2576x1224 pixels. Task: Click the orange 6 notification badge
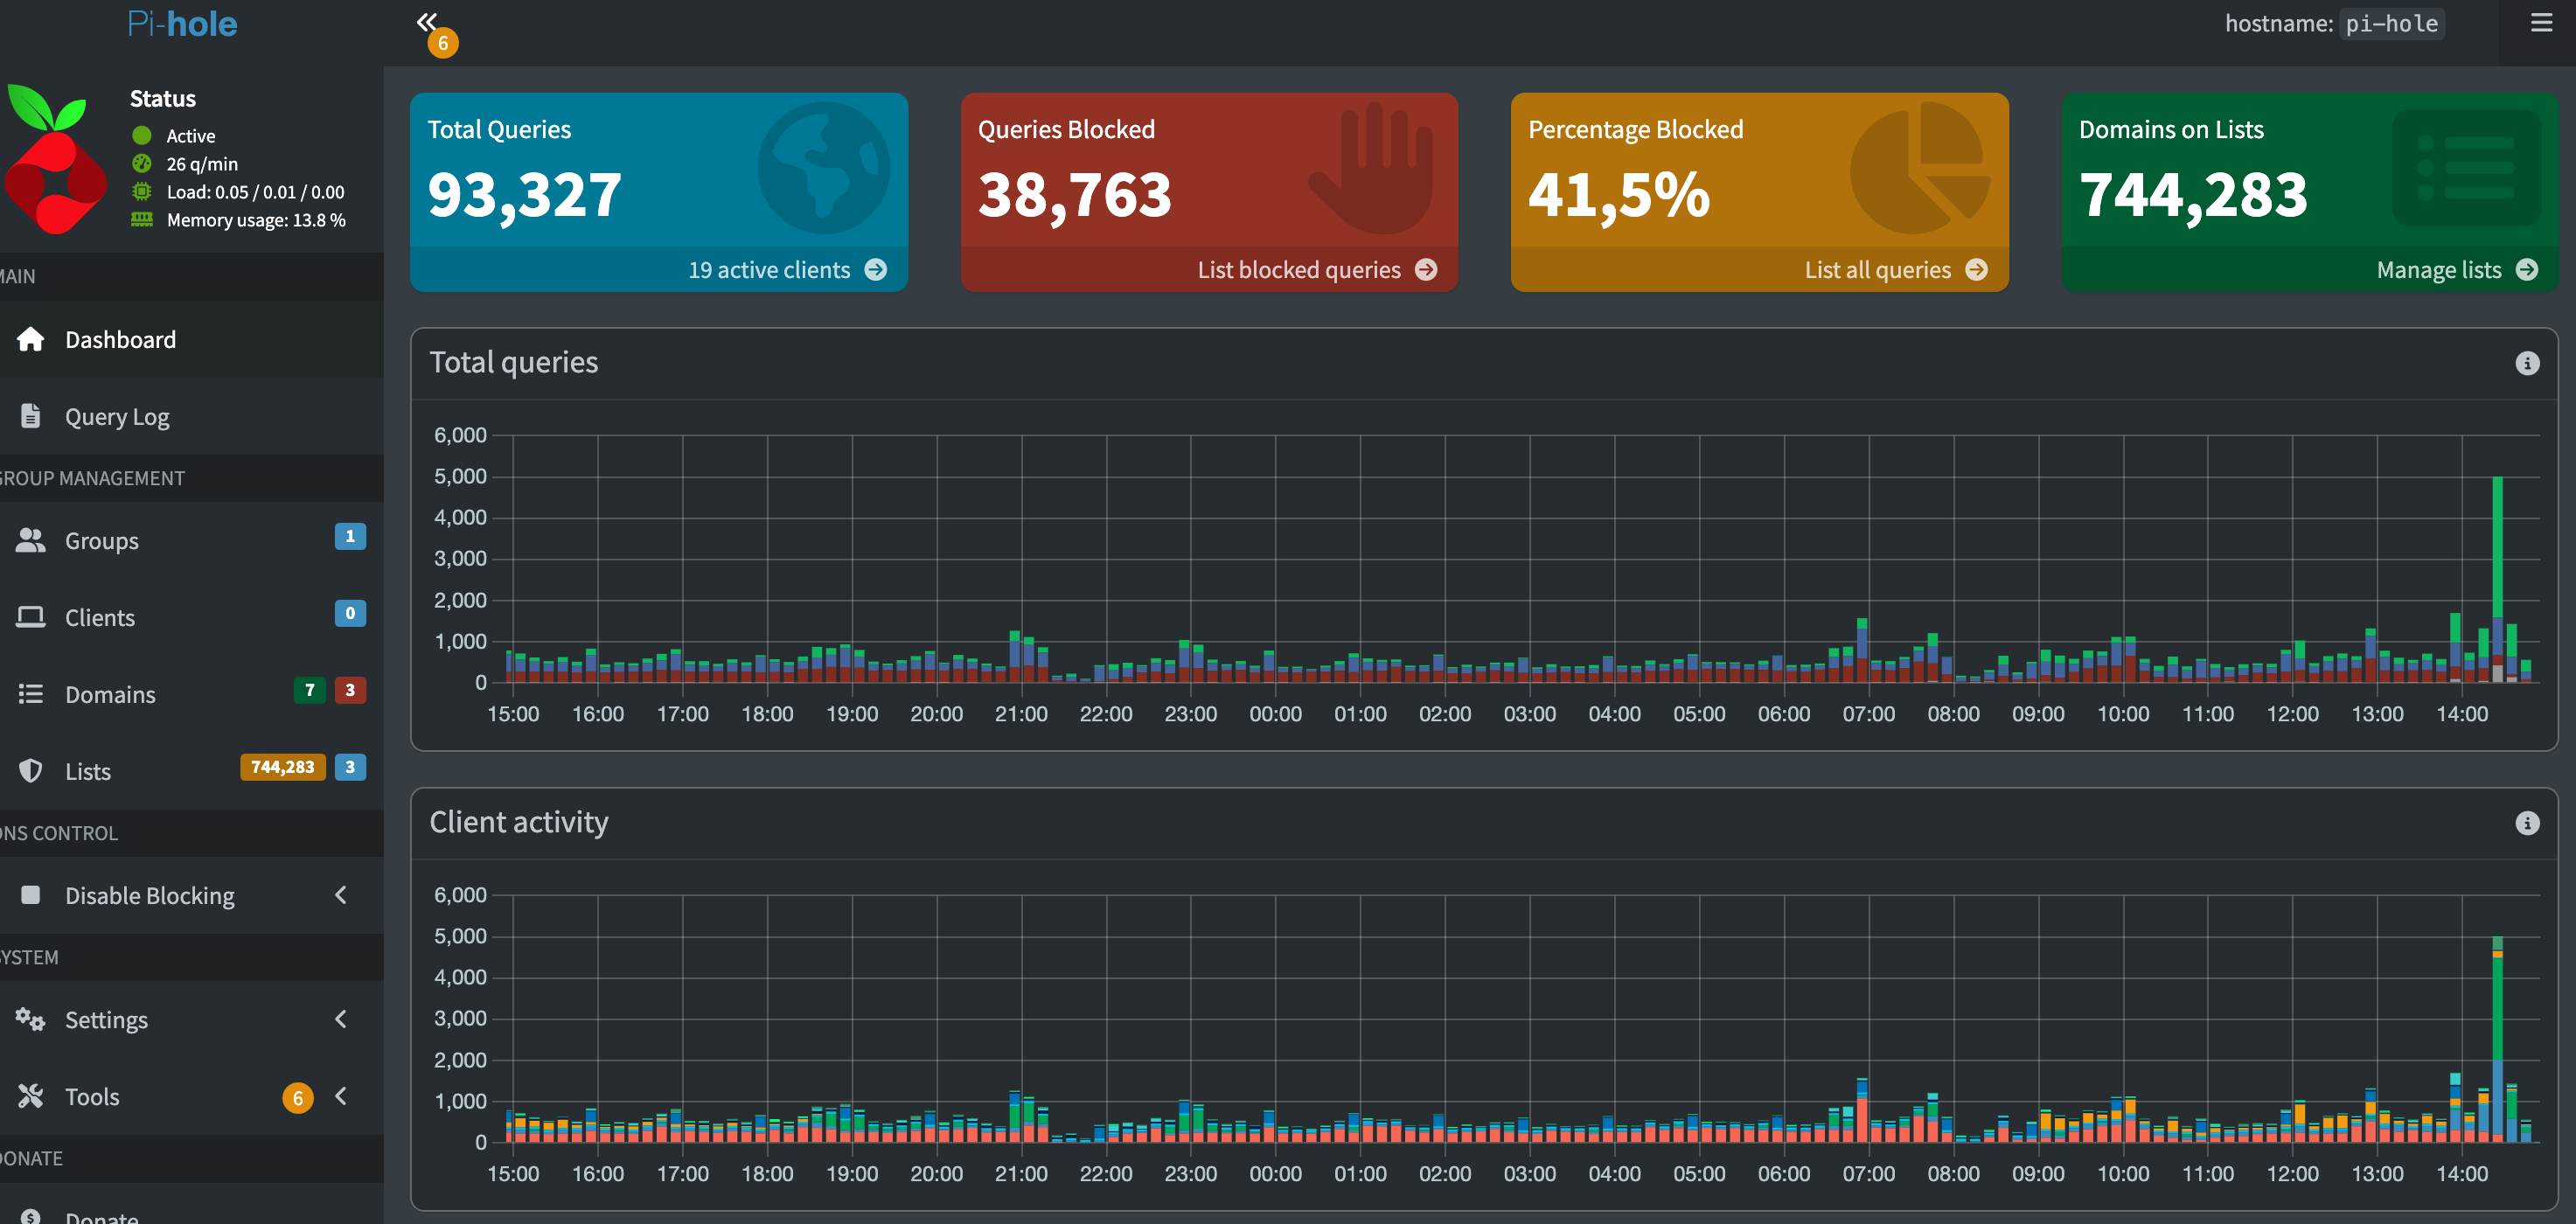point(443,43)
